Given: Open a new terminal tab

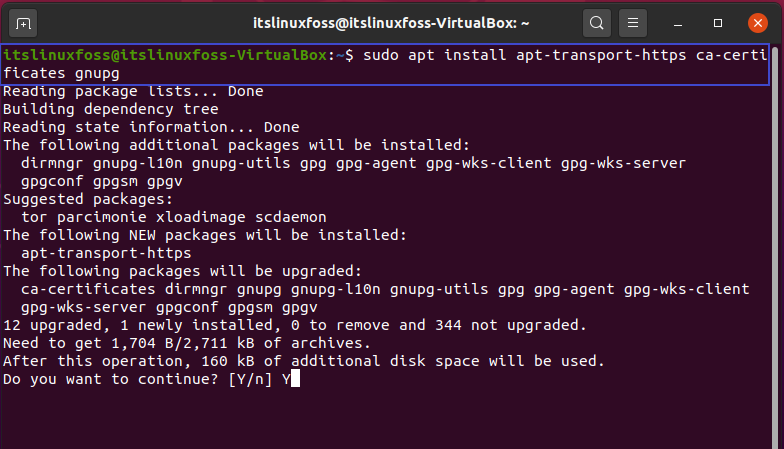Looking at the screenshot, I should point(23,23).
